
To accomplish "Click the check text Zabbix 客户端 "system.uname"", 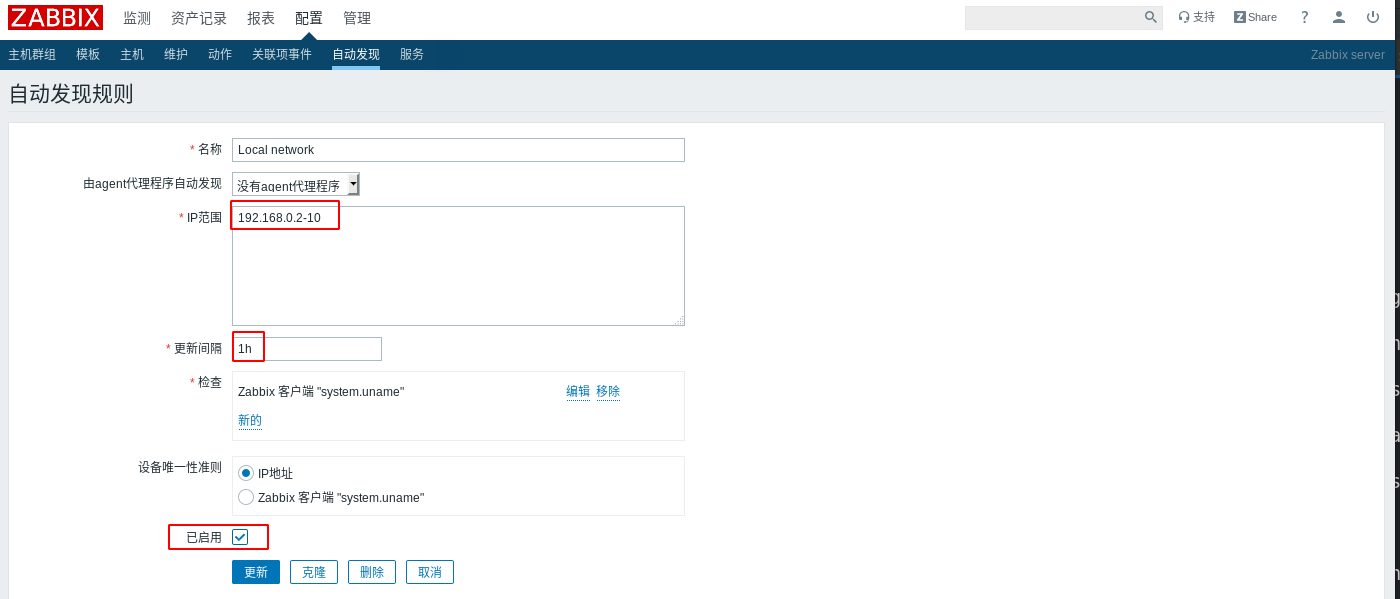I will coord(321,392).
